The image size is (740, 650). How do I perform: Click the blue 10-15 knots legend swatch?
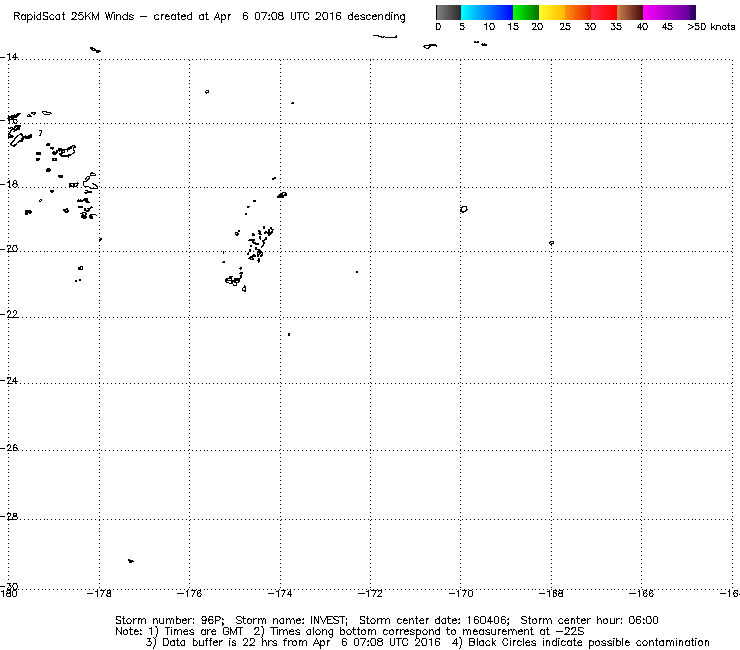tap(500, 12)
